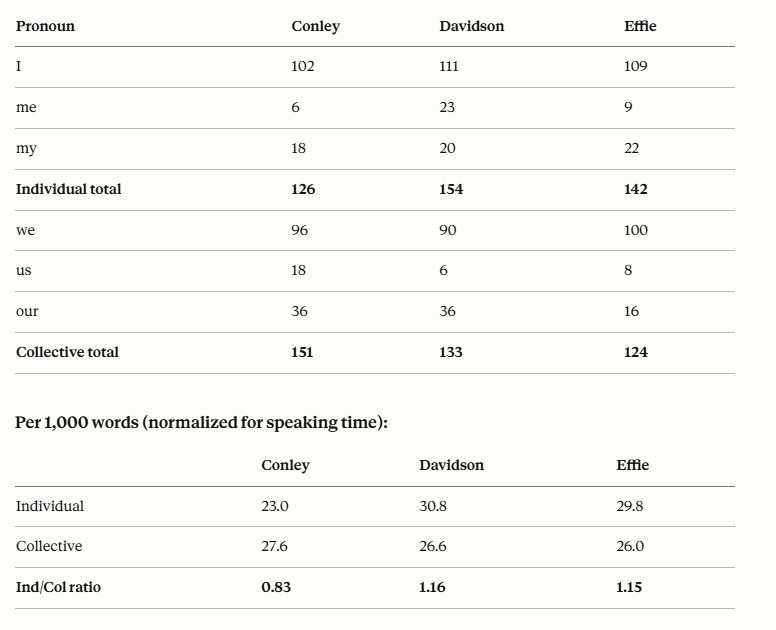Select the 'Individual total' row label
Viewport: 776px width, 630px height.
[68, 189]
